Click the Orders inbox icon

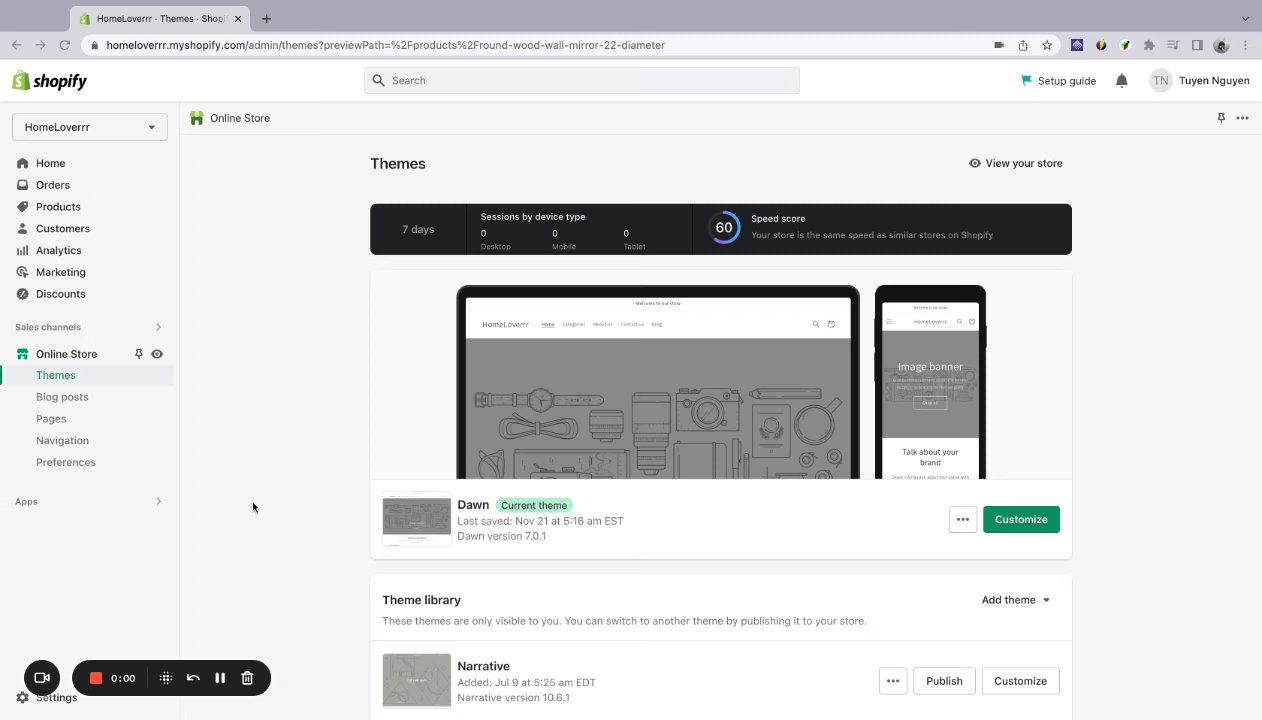[x=23, y=185]
